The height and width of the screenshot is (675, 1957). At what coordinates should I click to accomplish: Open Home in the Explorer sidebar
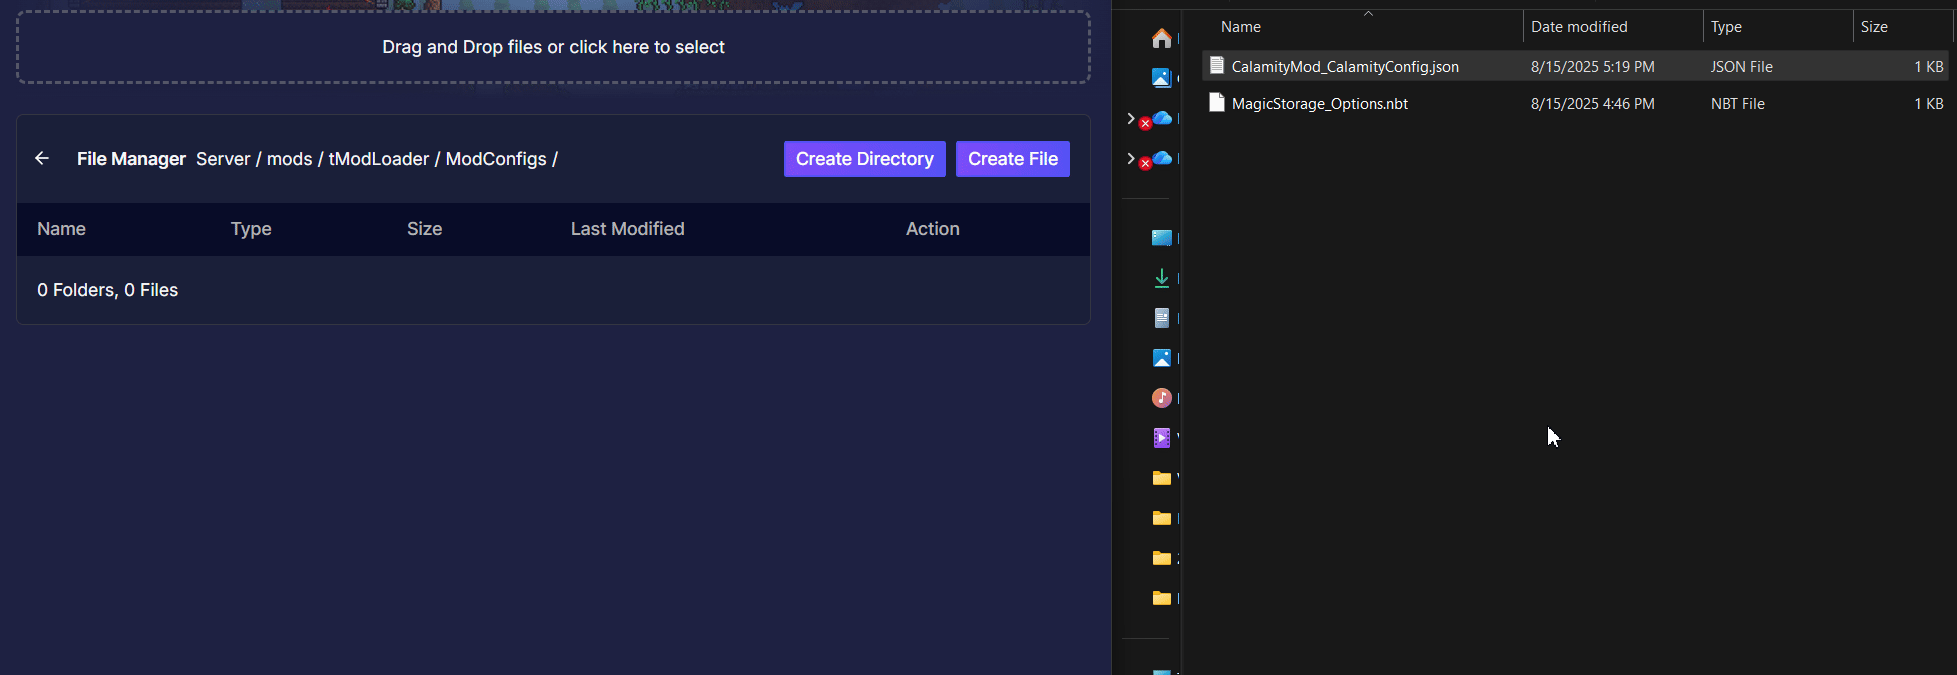[1161, 38]
